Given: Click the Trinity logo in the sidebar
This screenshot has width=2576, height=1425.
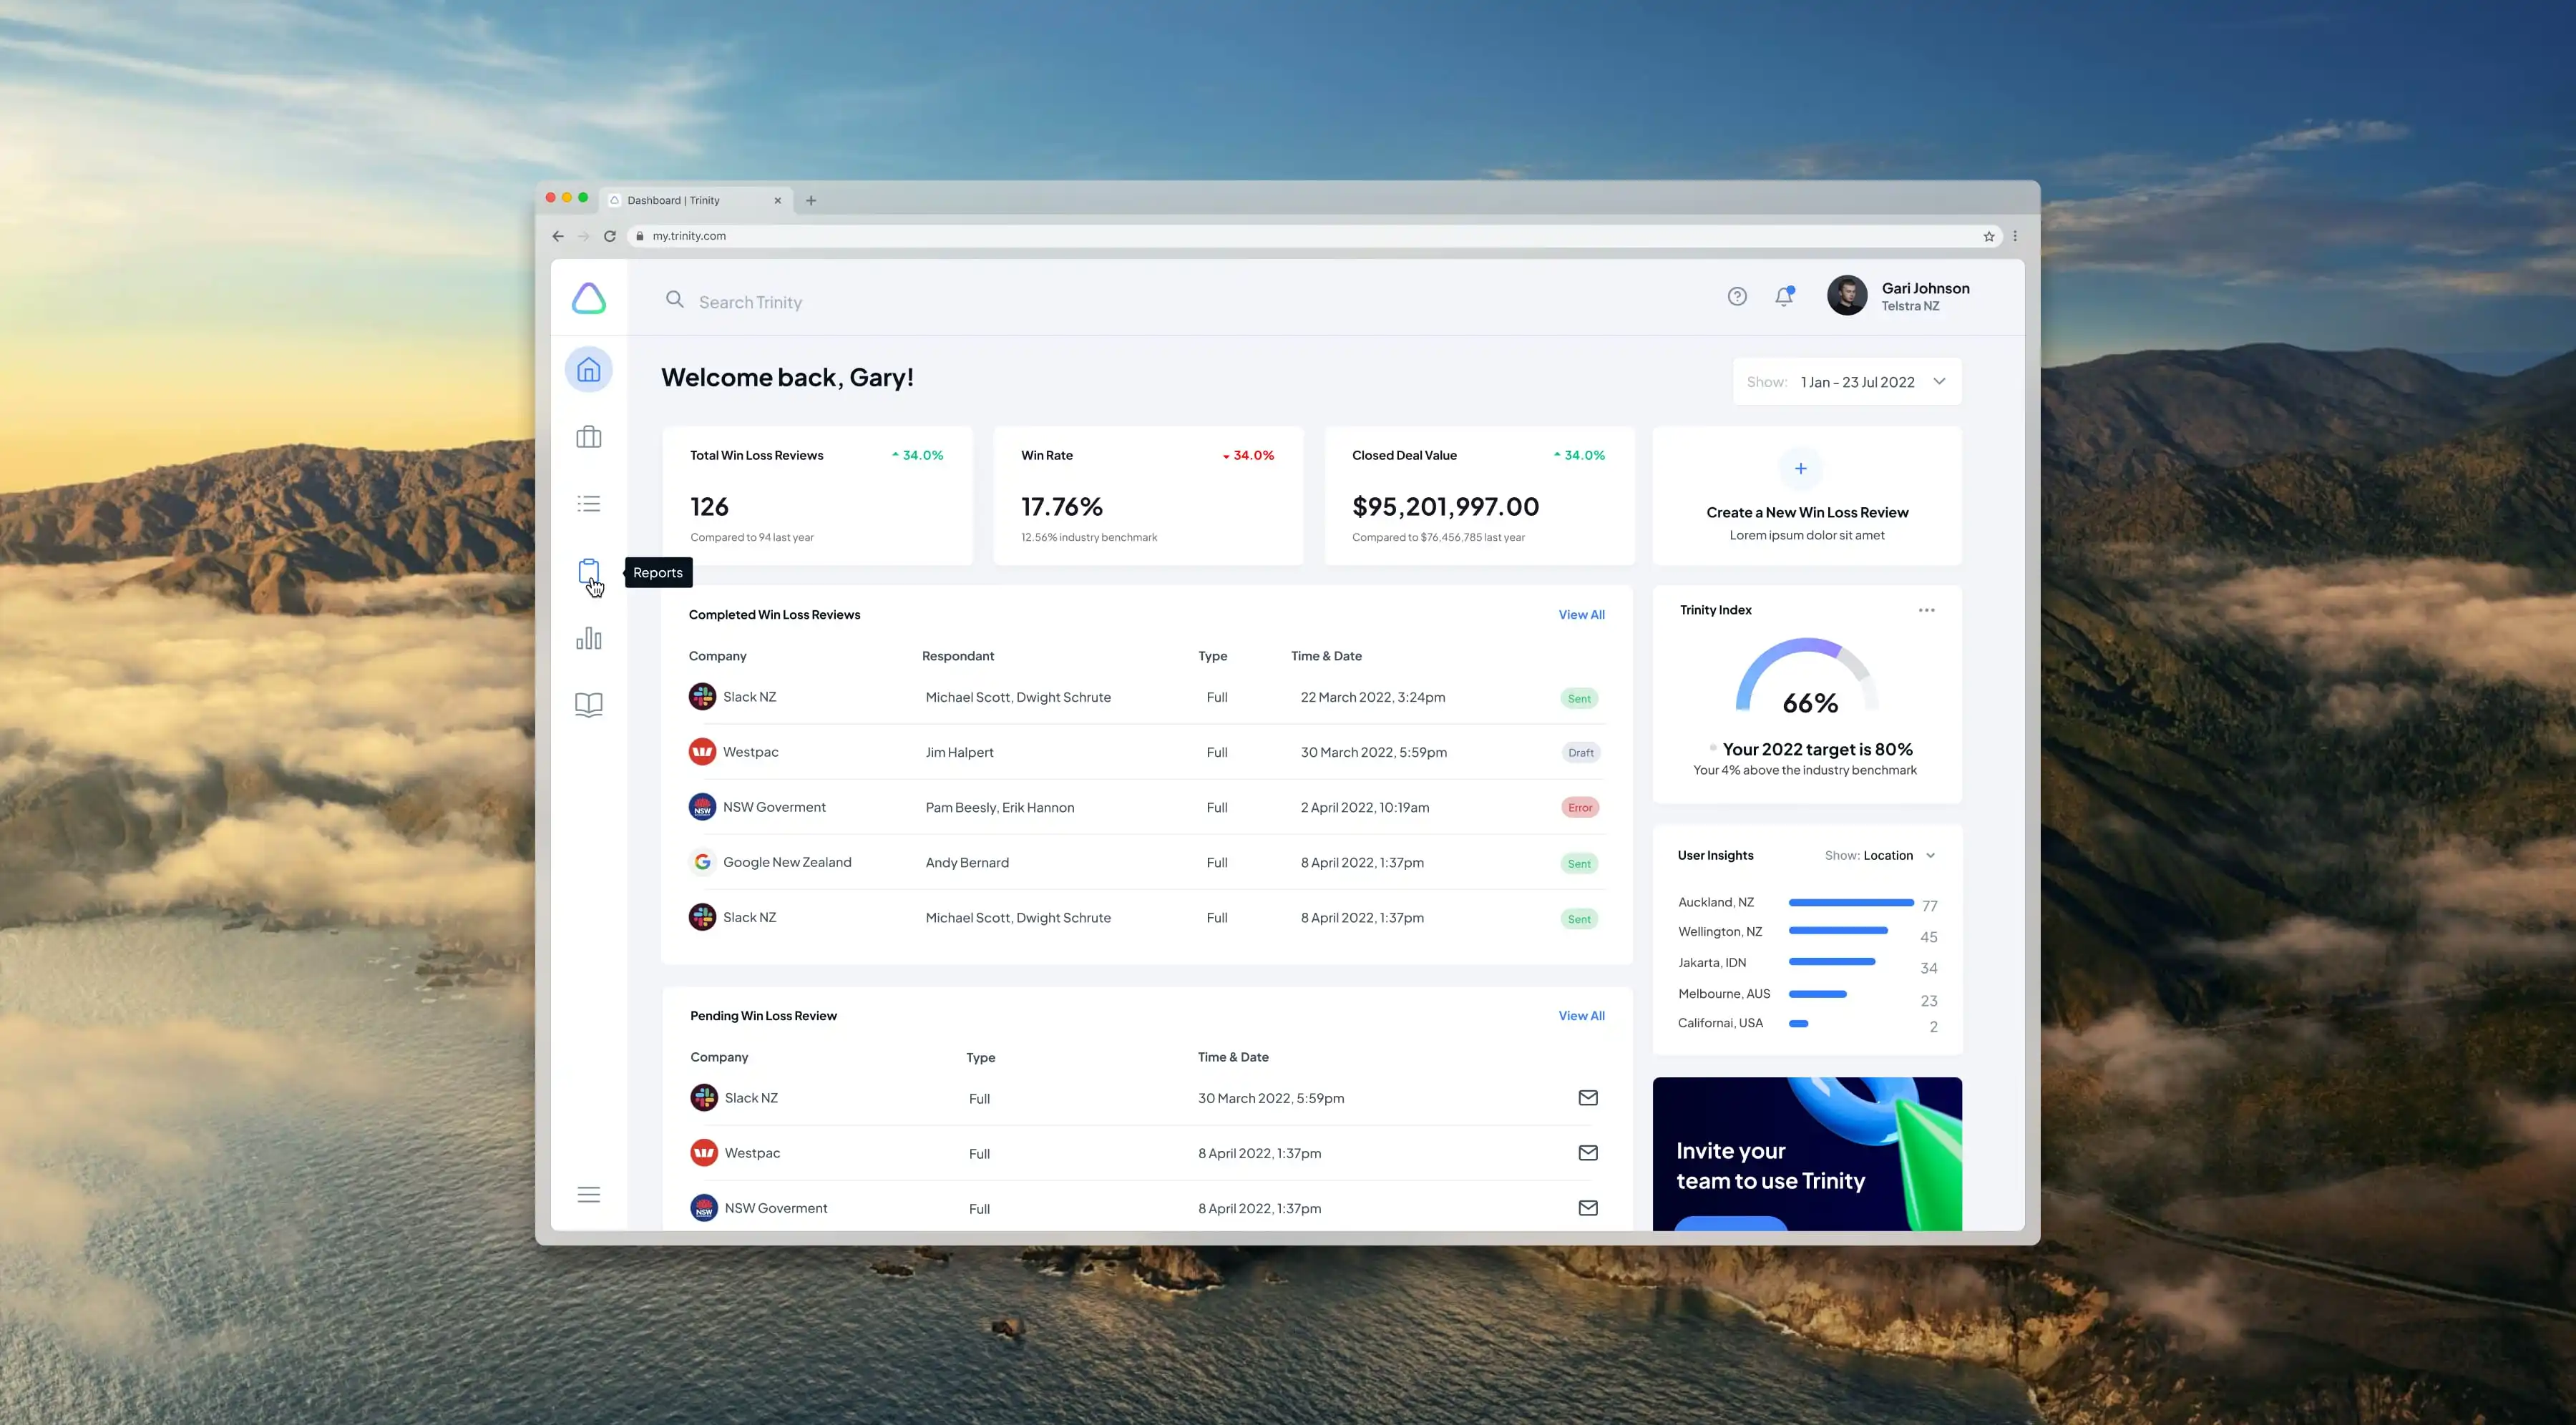Looking at the screenshot, I should [588, 298].
